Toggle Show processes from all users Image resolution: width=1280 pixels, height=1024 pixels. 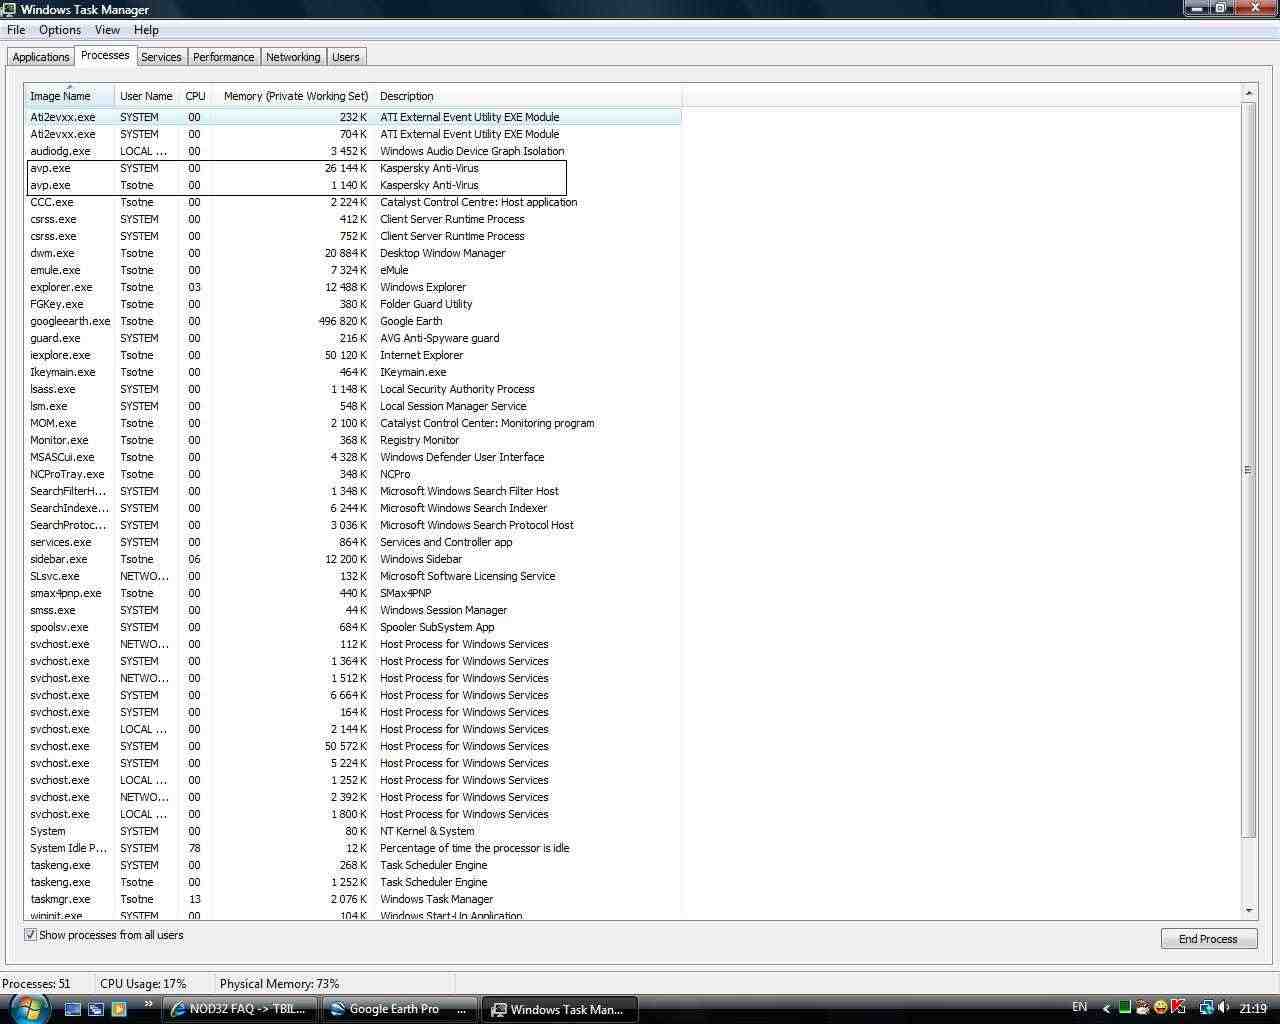31,935
